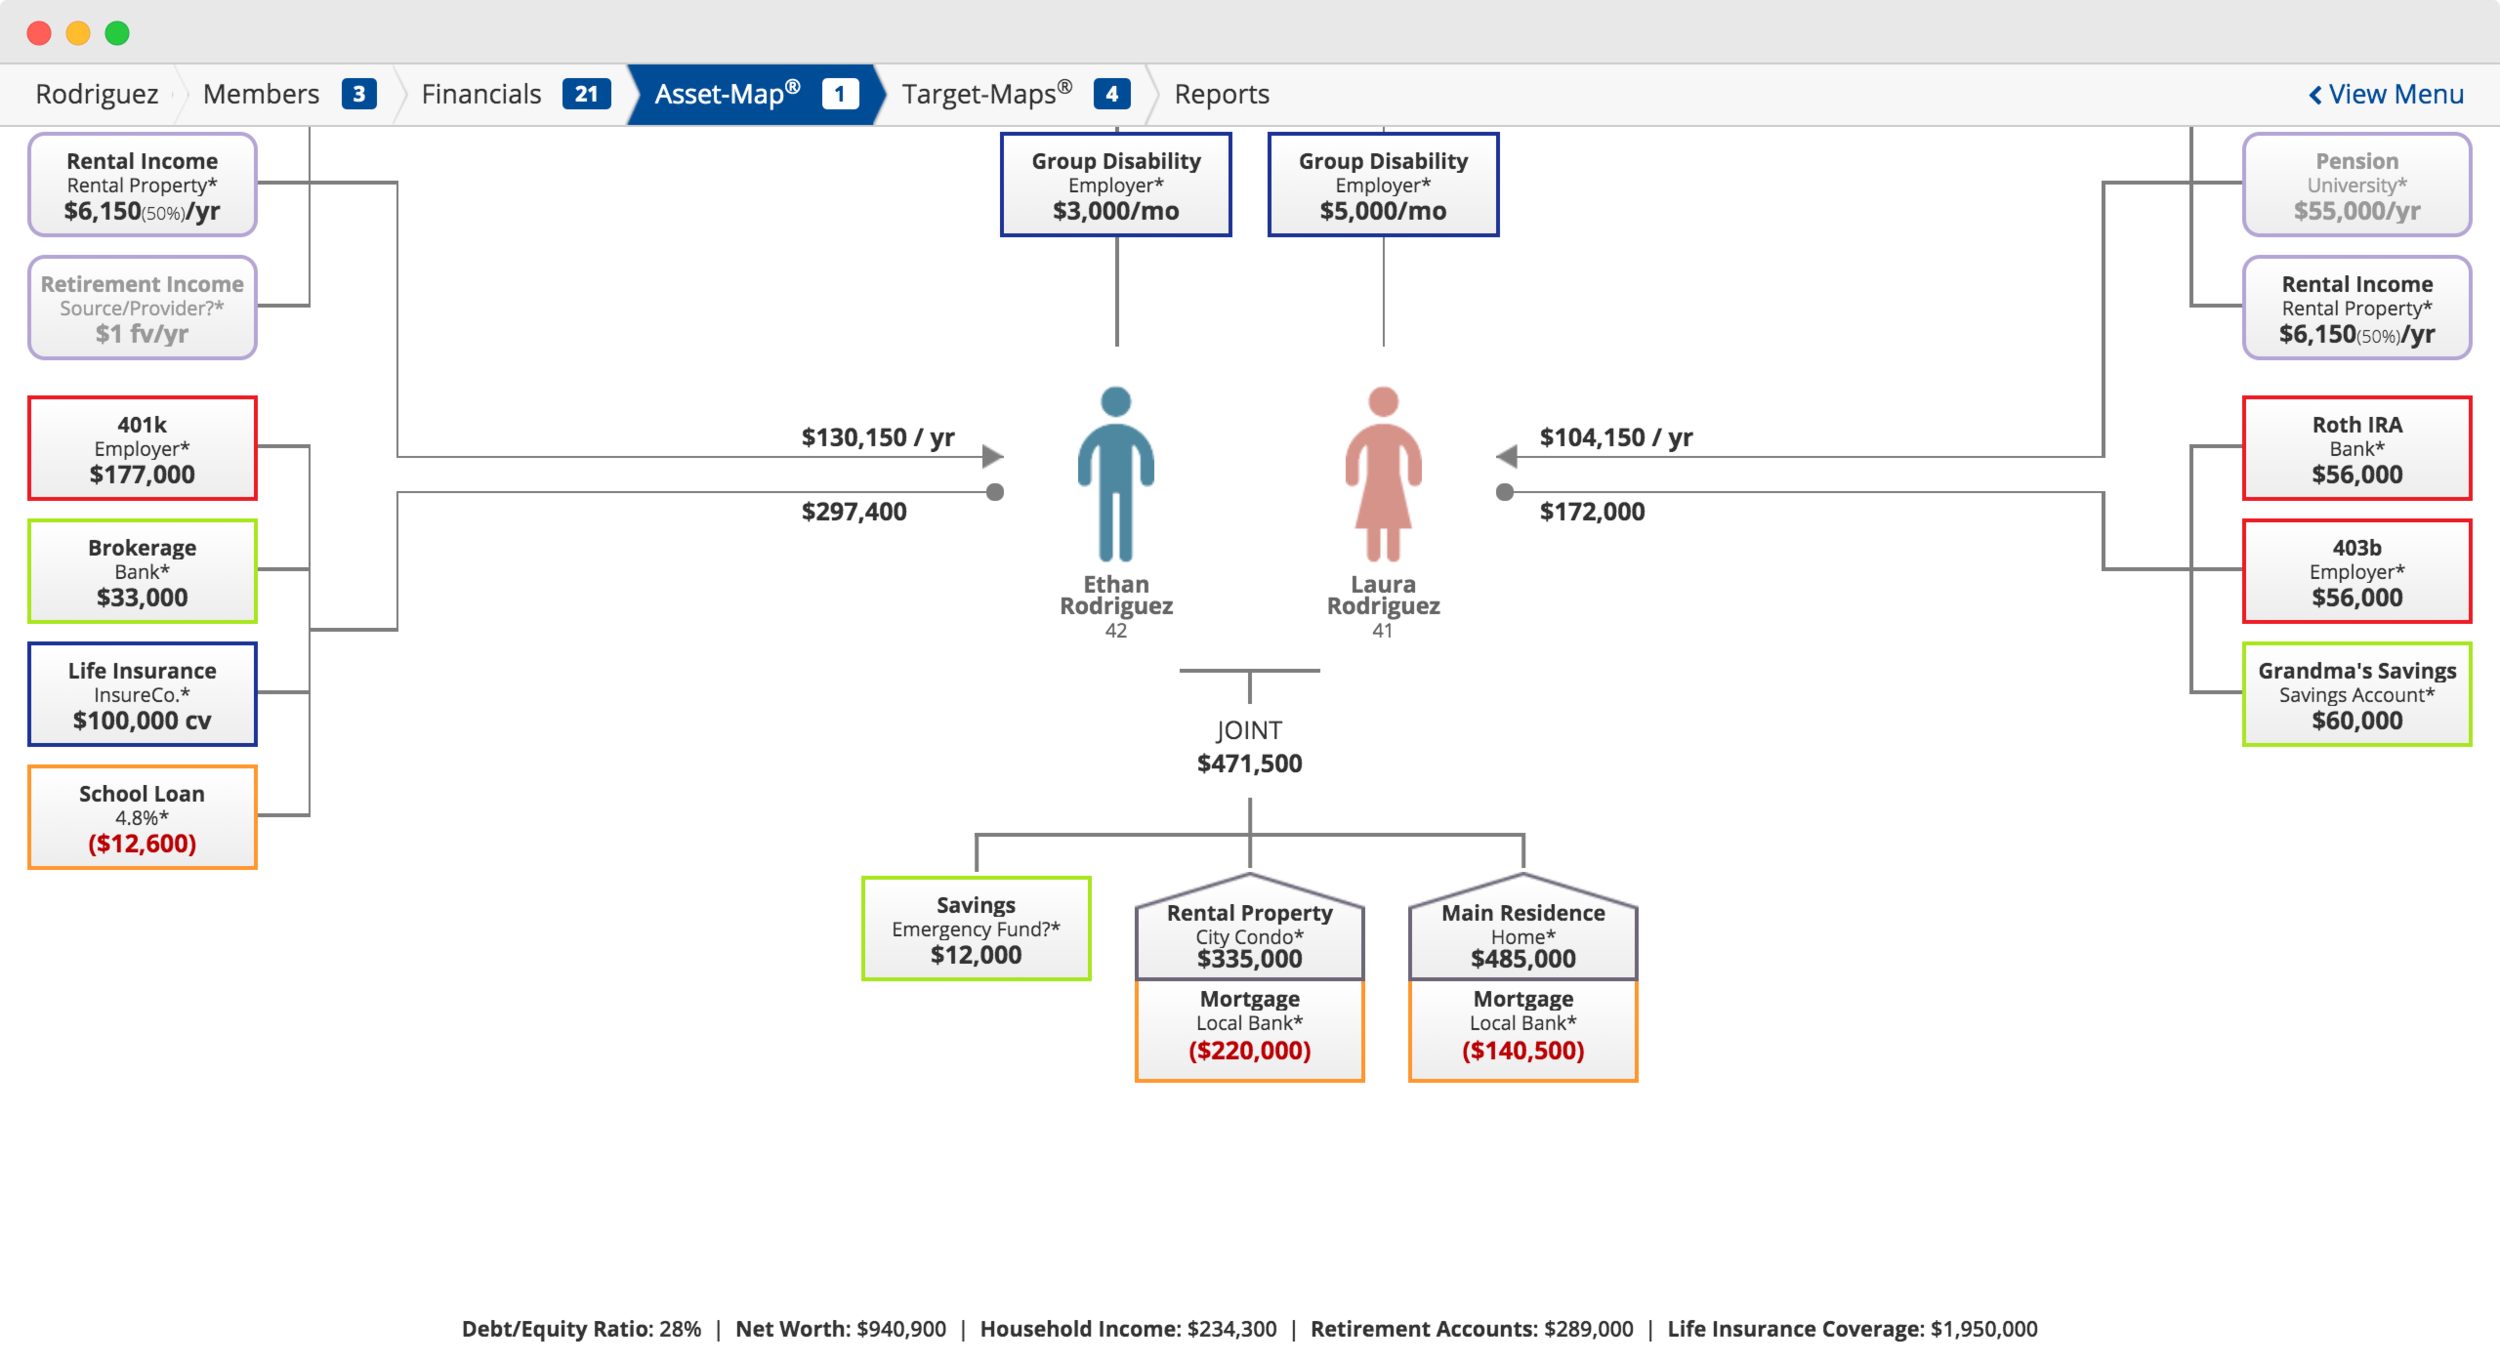This screenshot has width=2500, height=1363.
Task: Select the $220,000 Local Bank Mortgage
Action: [x=1249, y=1029]
